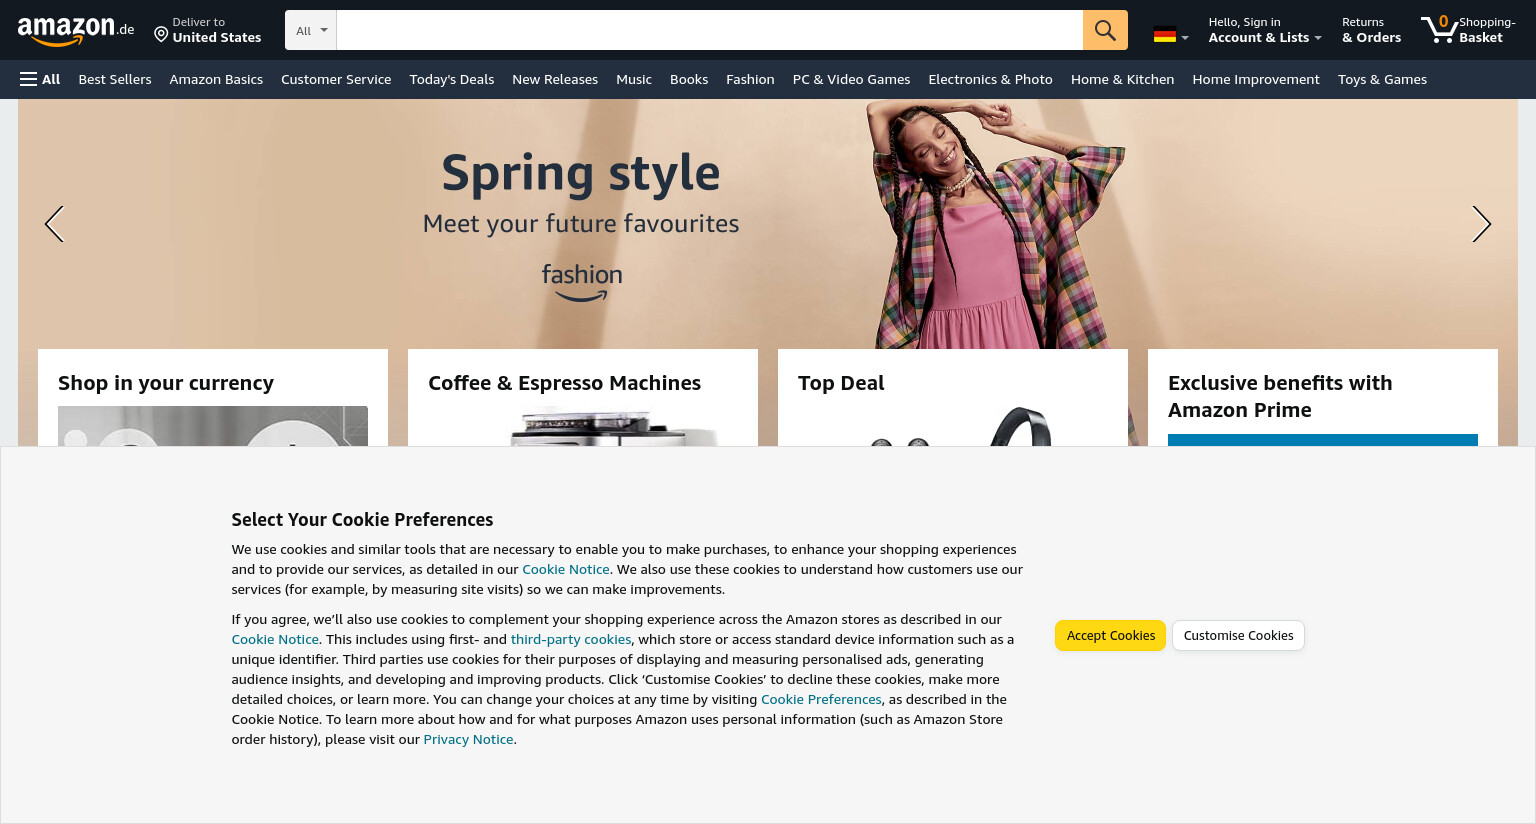The height and width of the screenshot is (824, 1536).
Task: Open the German flag language selector
Action: tap(1170, 35)
